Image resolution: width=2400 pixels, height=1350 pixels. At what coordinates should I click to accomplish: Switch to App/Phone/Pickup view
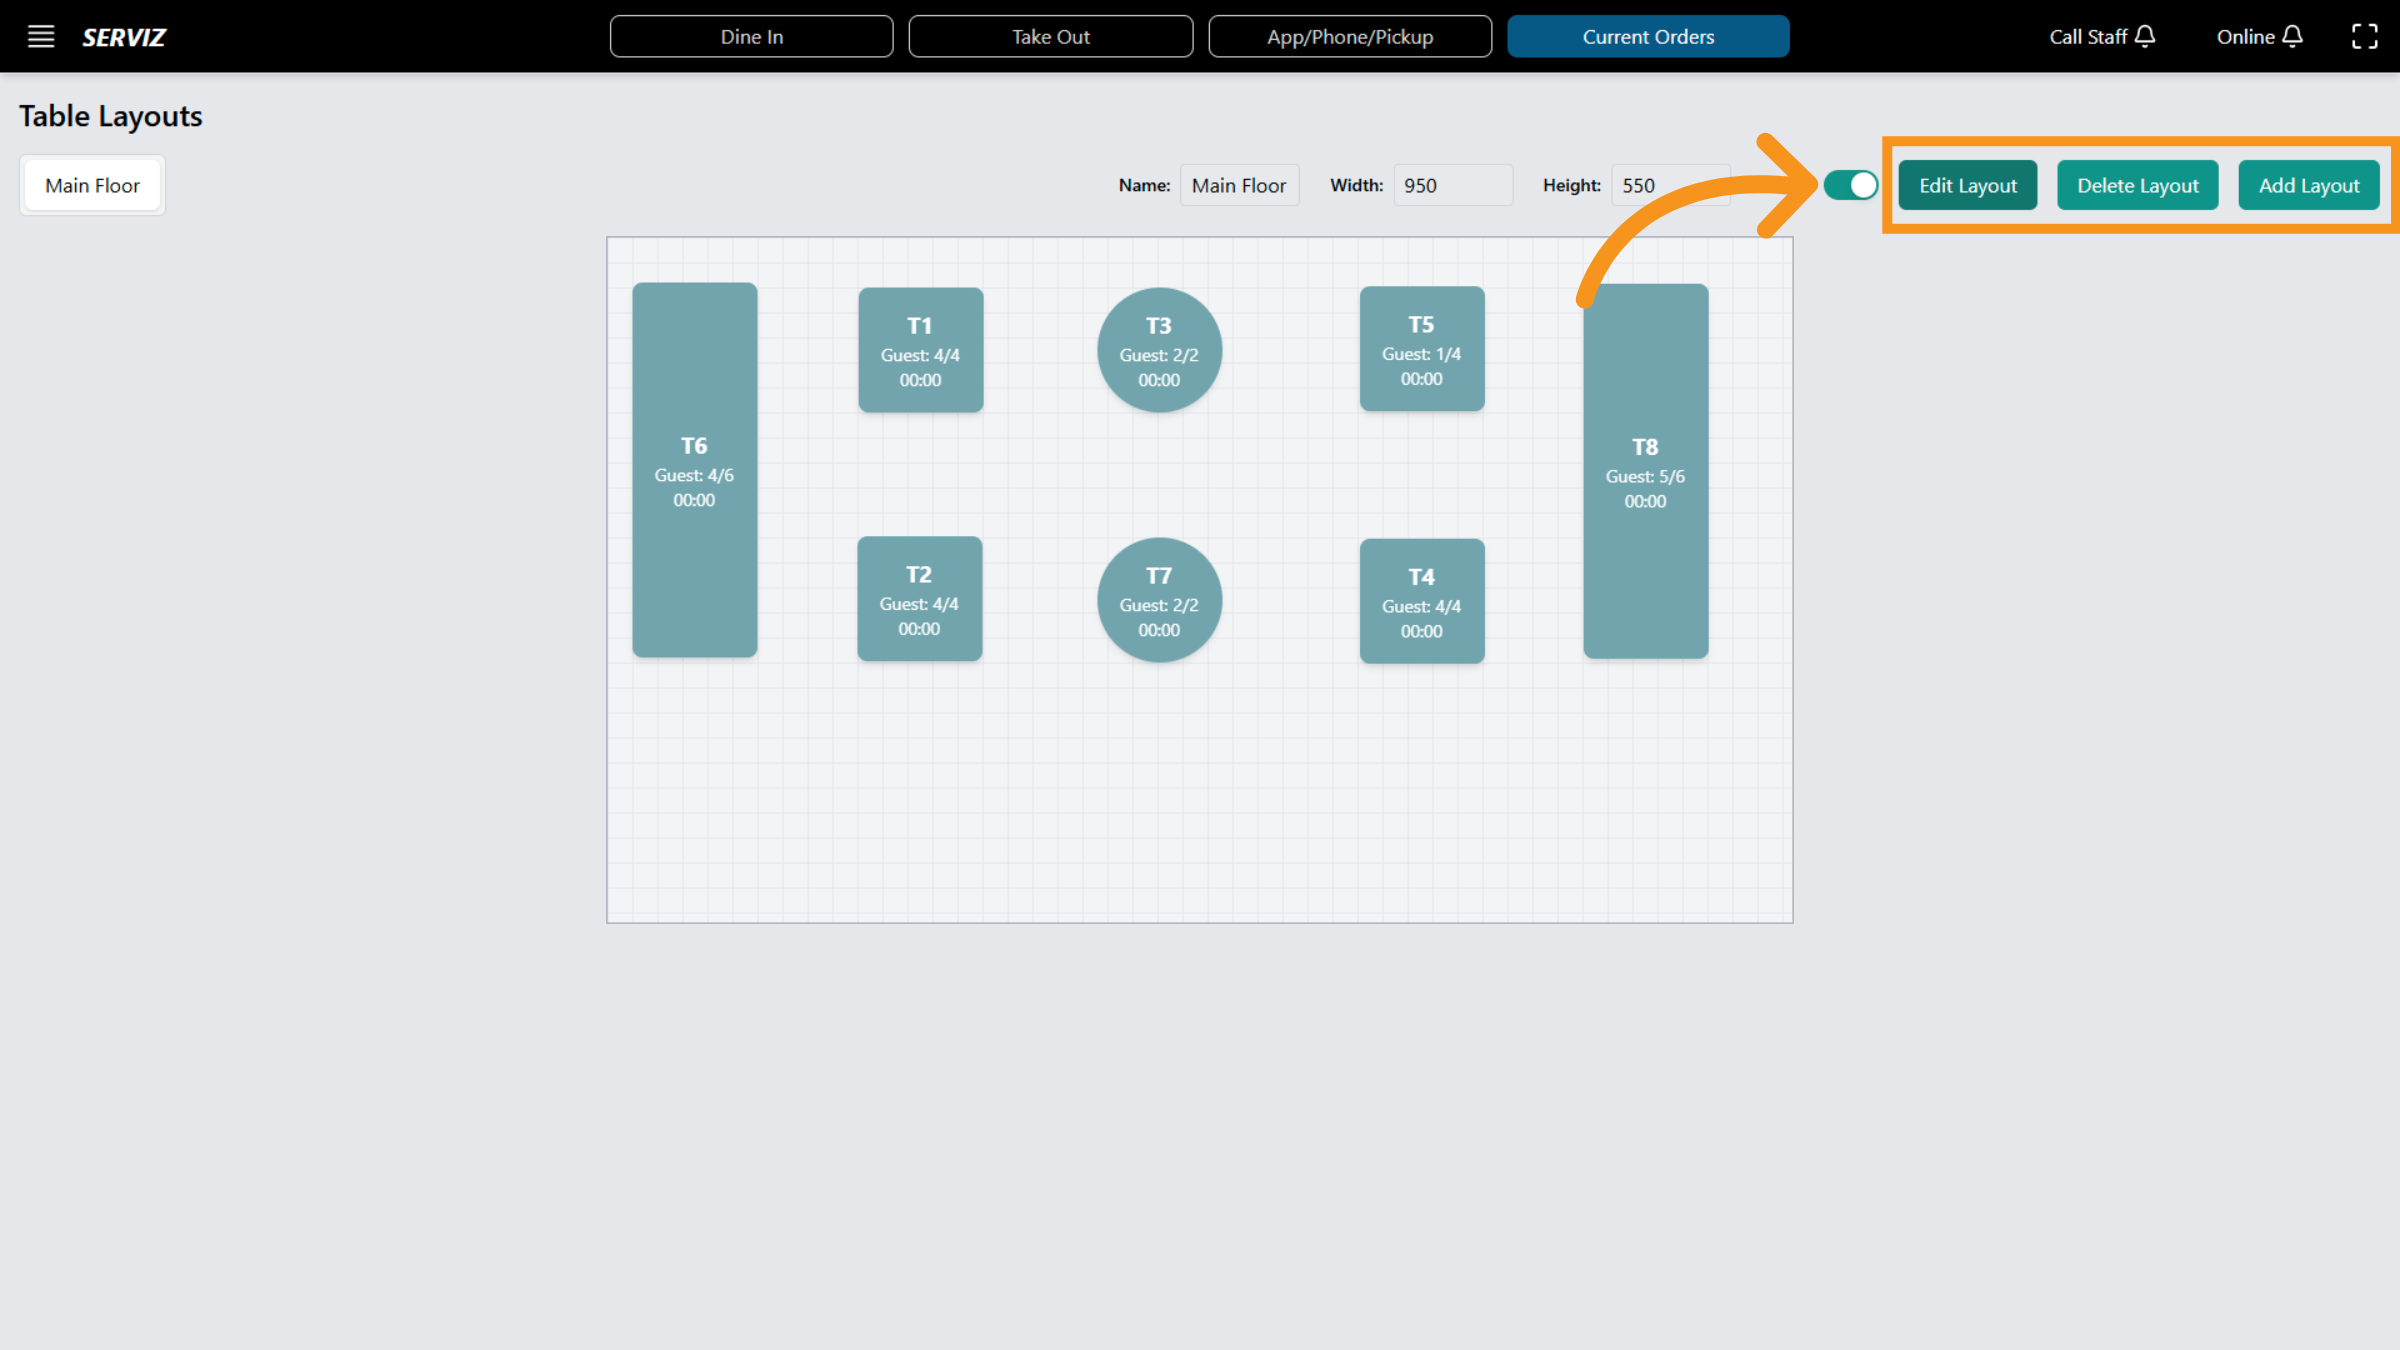click(x=1350, y=36)
